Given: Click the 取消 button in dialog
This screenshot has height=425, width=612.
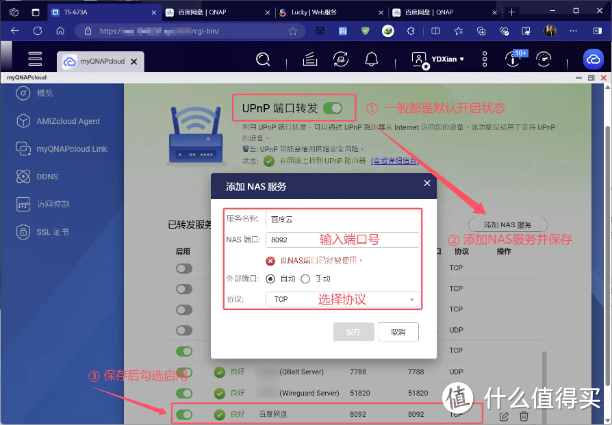Looking at the screenshot, I should pos(398,332).
